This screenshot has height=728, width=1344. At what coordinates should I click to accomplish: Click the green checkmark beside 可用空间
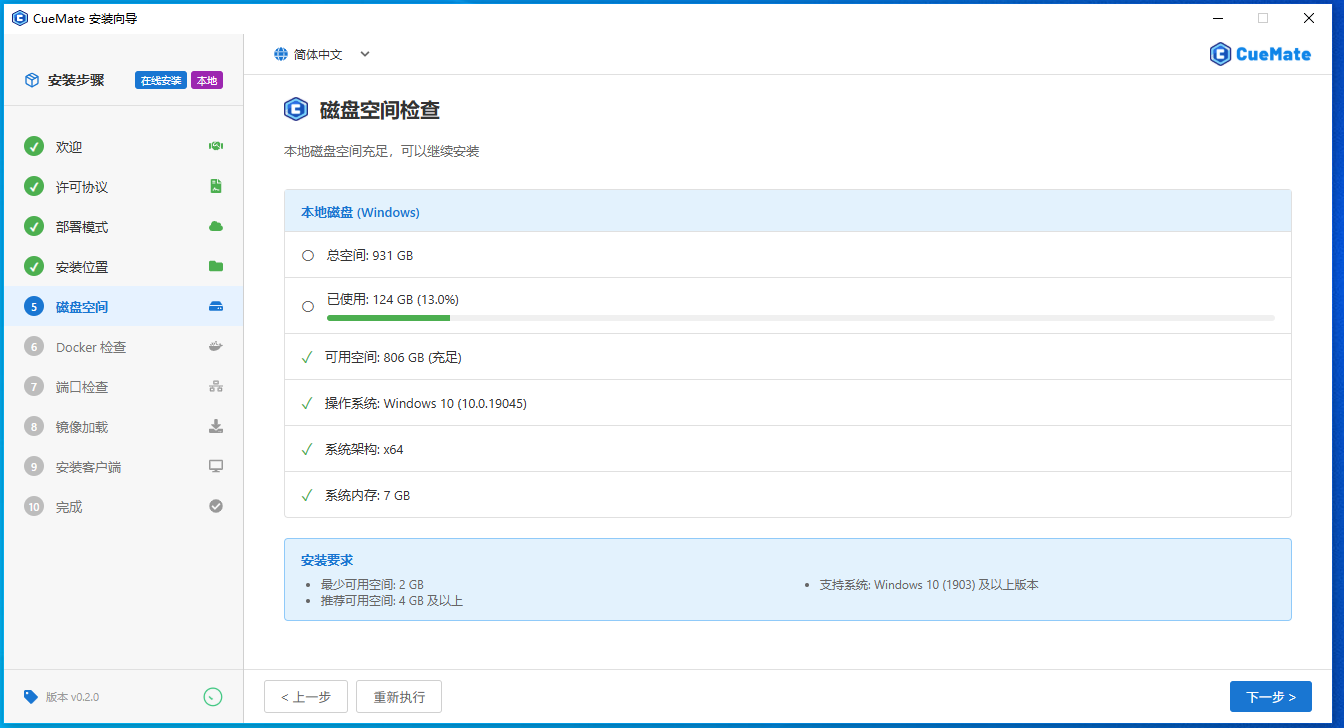point(307,356)
